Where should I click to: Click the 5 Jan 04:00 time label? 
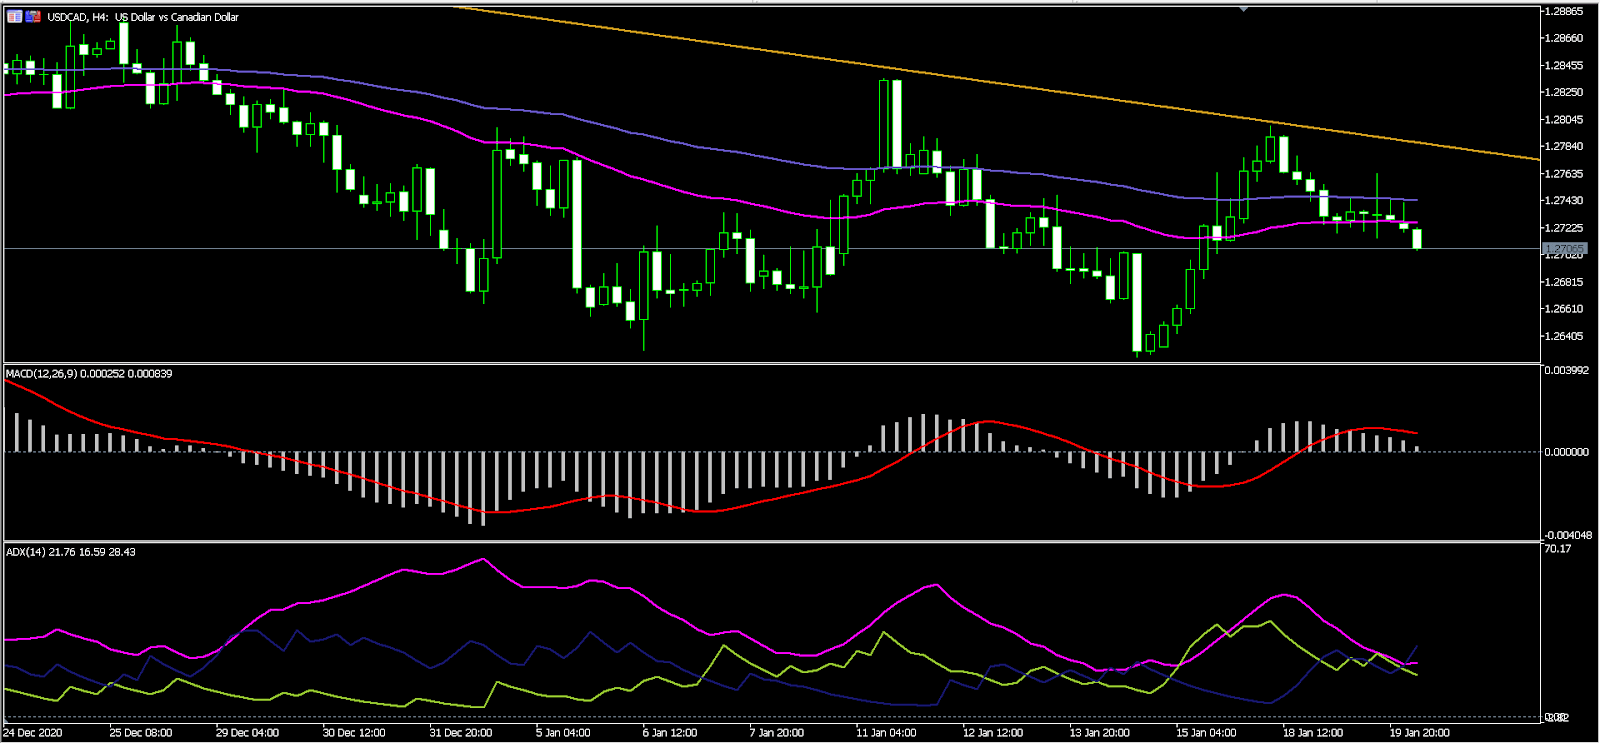[562, 733]
